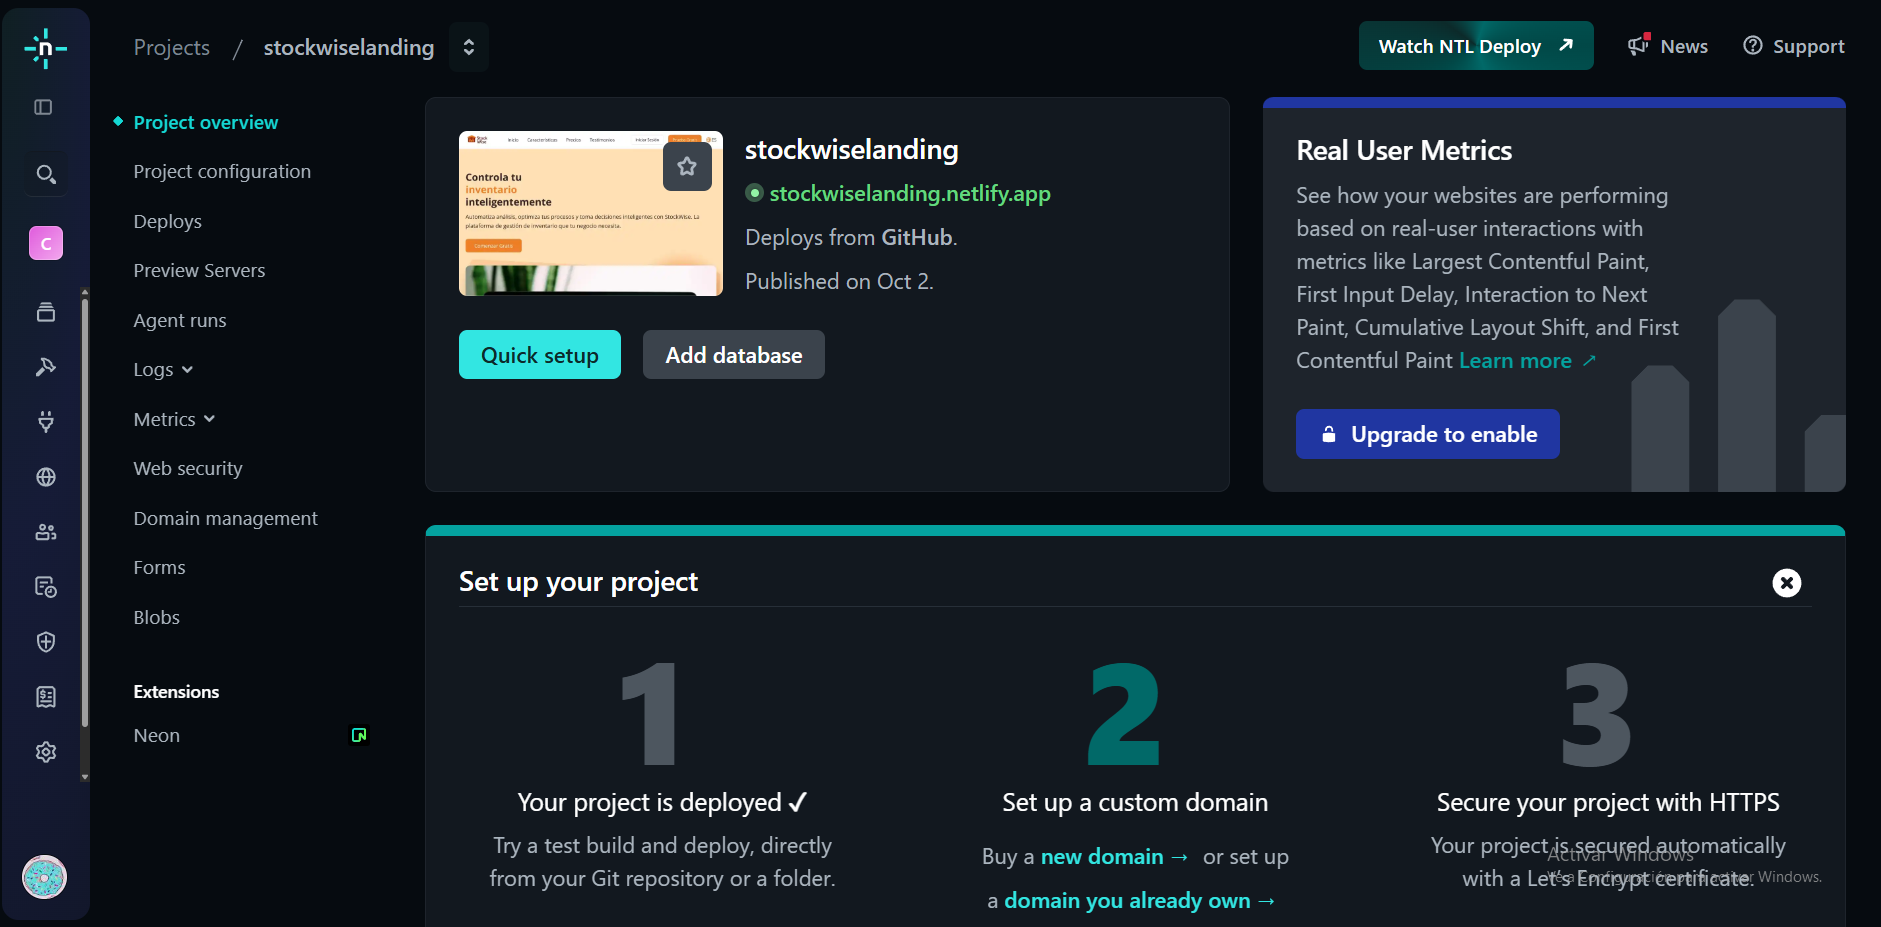Click the Netlify logo icon
1881x927 pixels.
[x=45, y=48]
